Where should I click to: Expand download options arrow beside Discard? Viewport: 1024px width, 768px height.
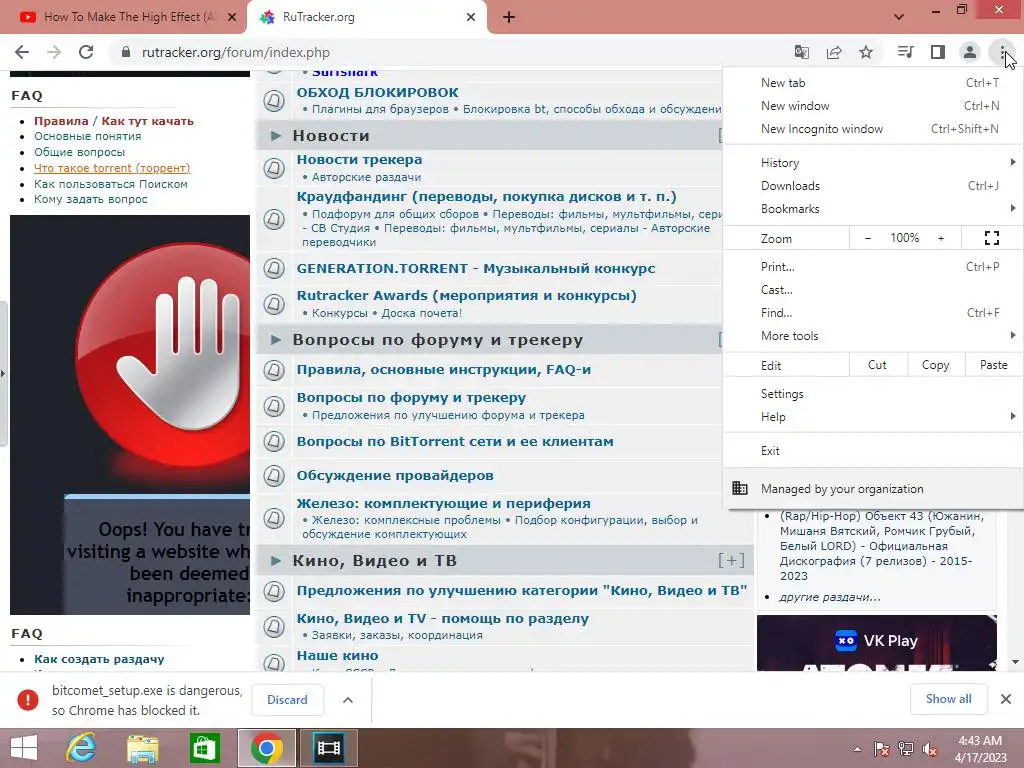point(348,700)
